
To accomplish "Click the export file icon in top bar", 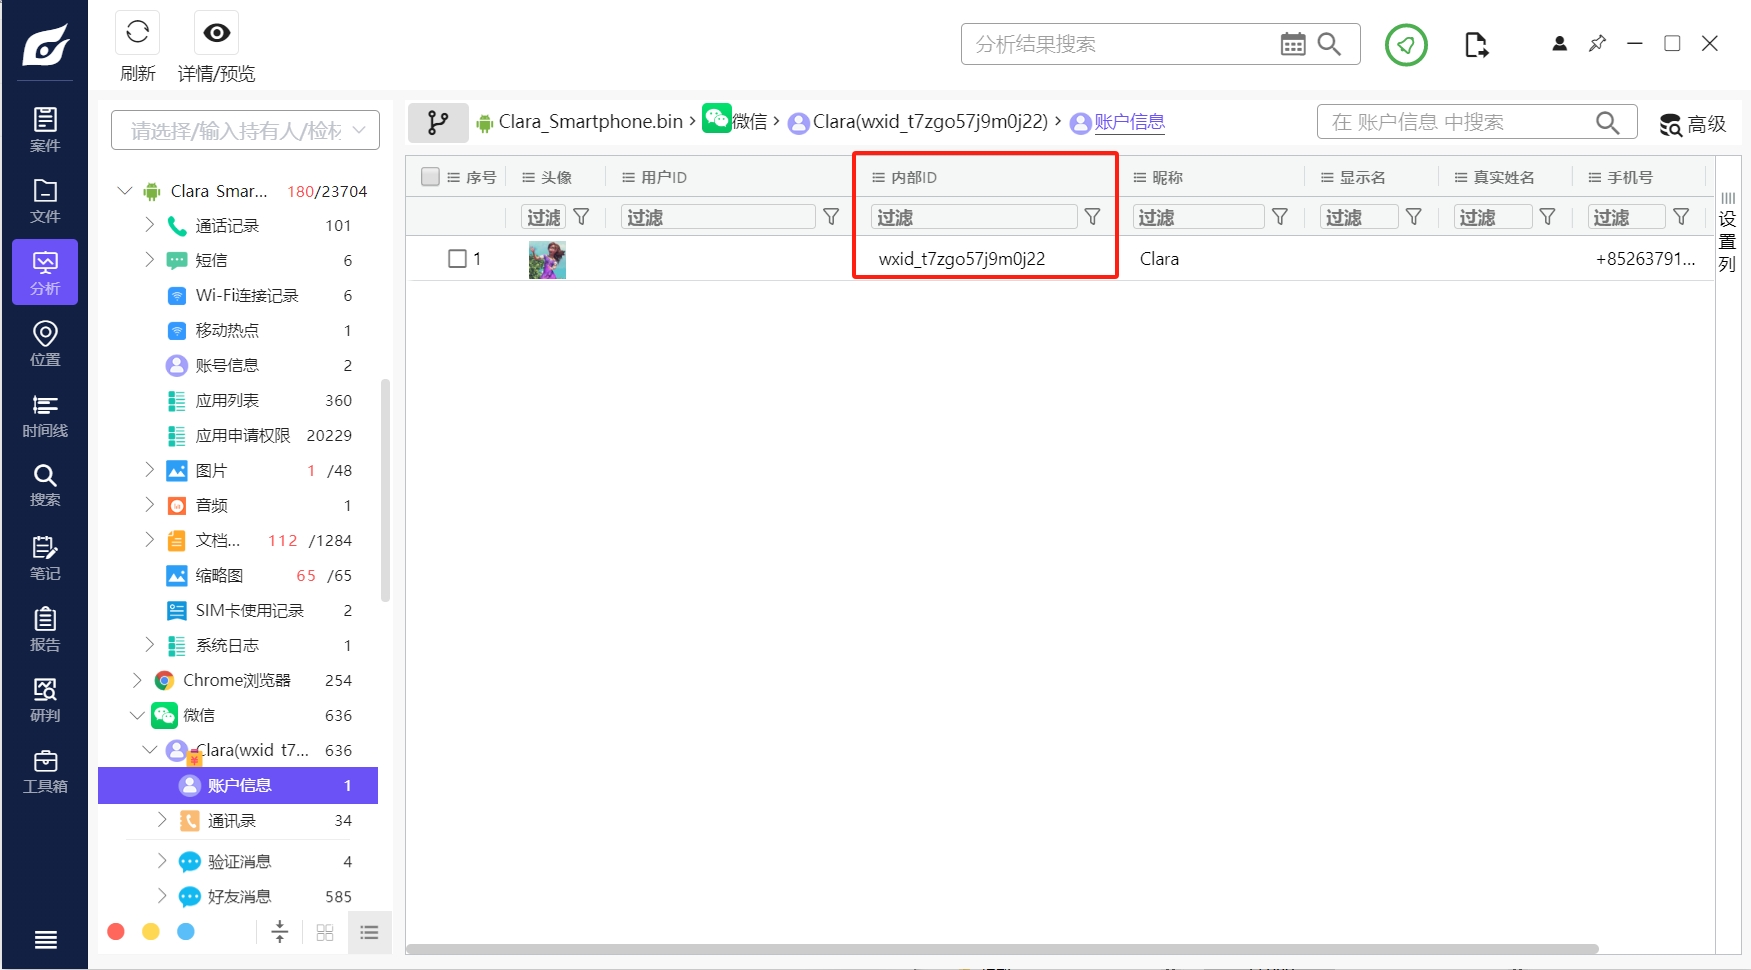I will pos(1476,45).
